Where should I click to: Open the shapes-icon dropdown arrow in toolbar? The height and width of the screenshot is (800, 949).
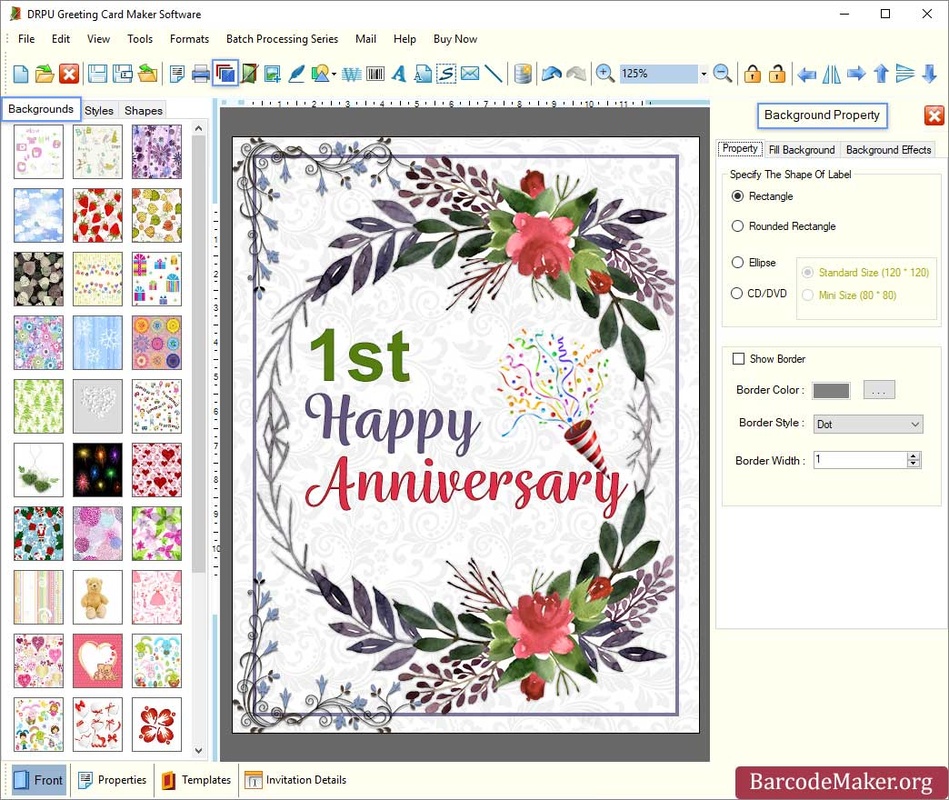pos(334,74)
